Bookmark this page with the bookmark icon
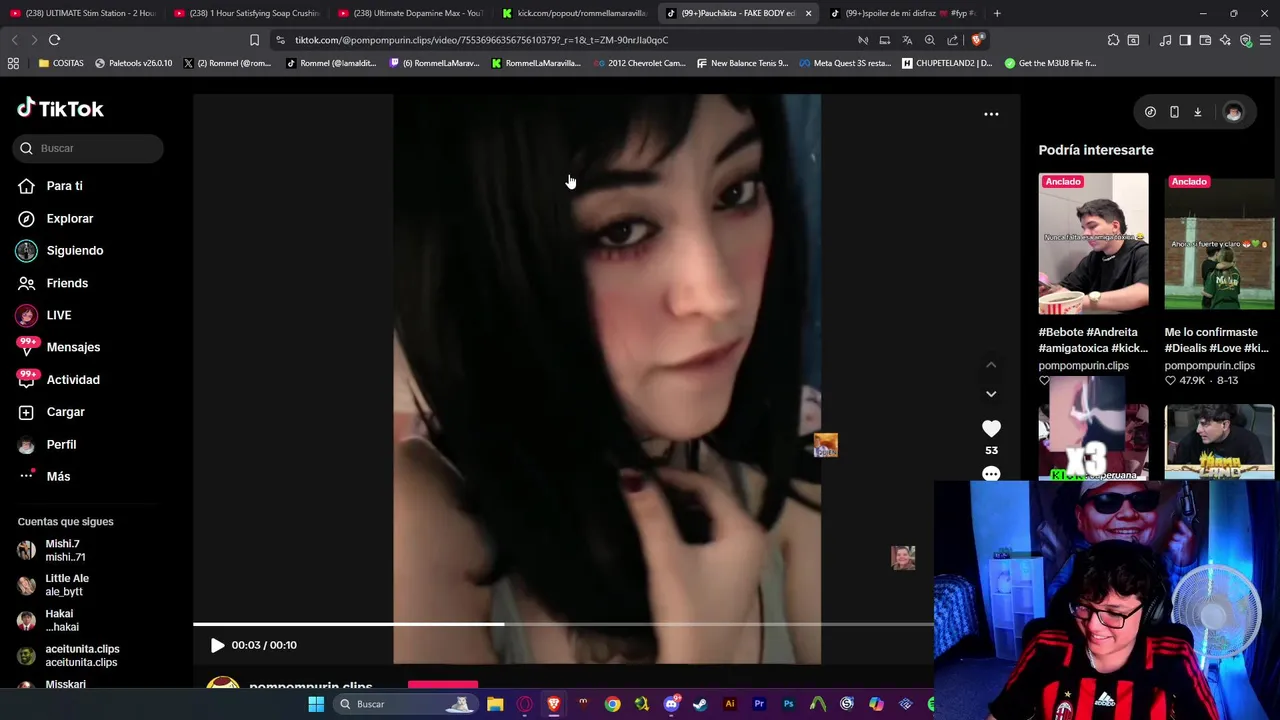The image size is (1280, 720). (x=254, y=40)
